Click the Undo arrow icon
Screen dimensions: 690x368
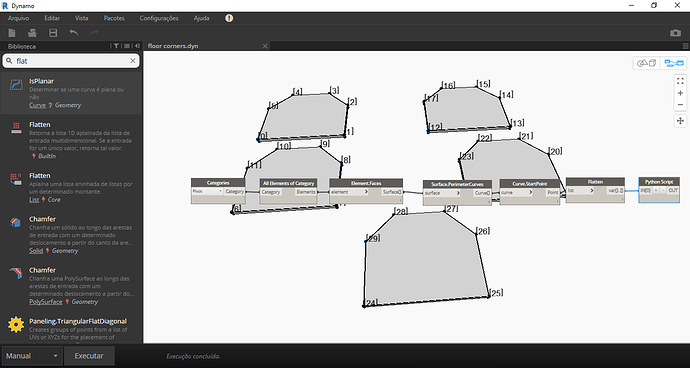pos(74,33)
